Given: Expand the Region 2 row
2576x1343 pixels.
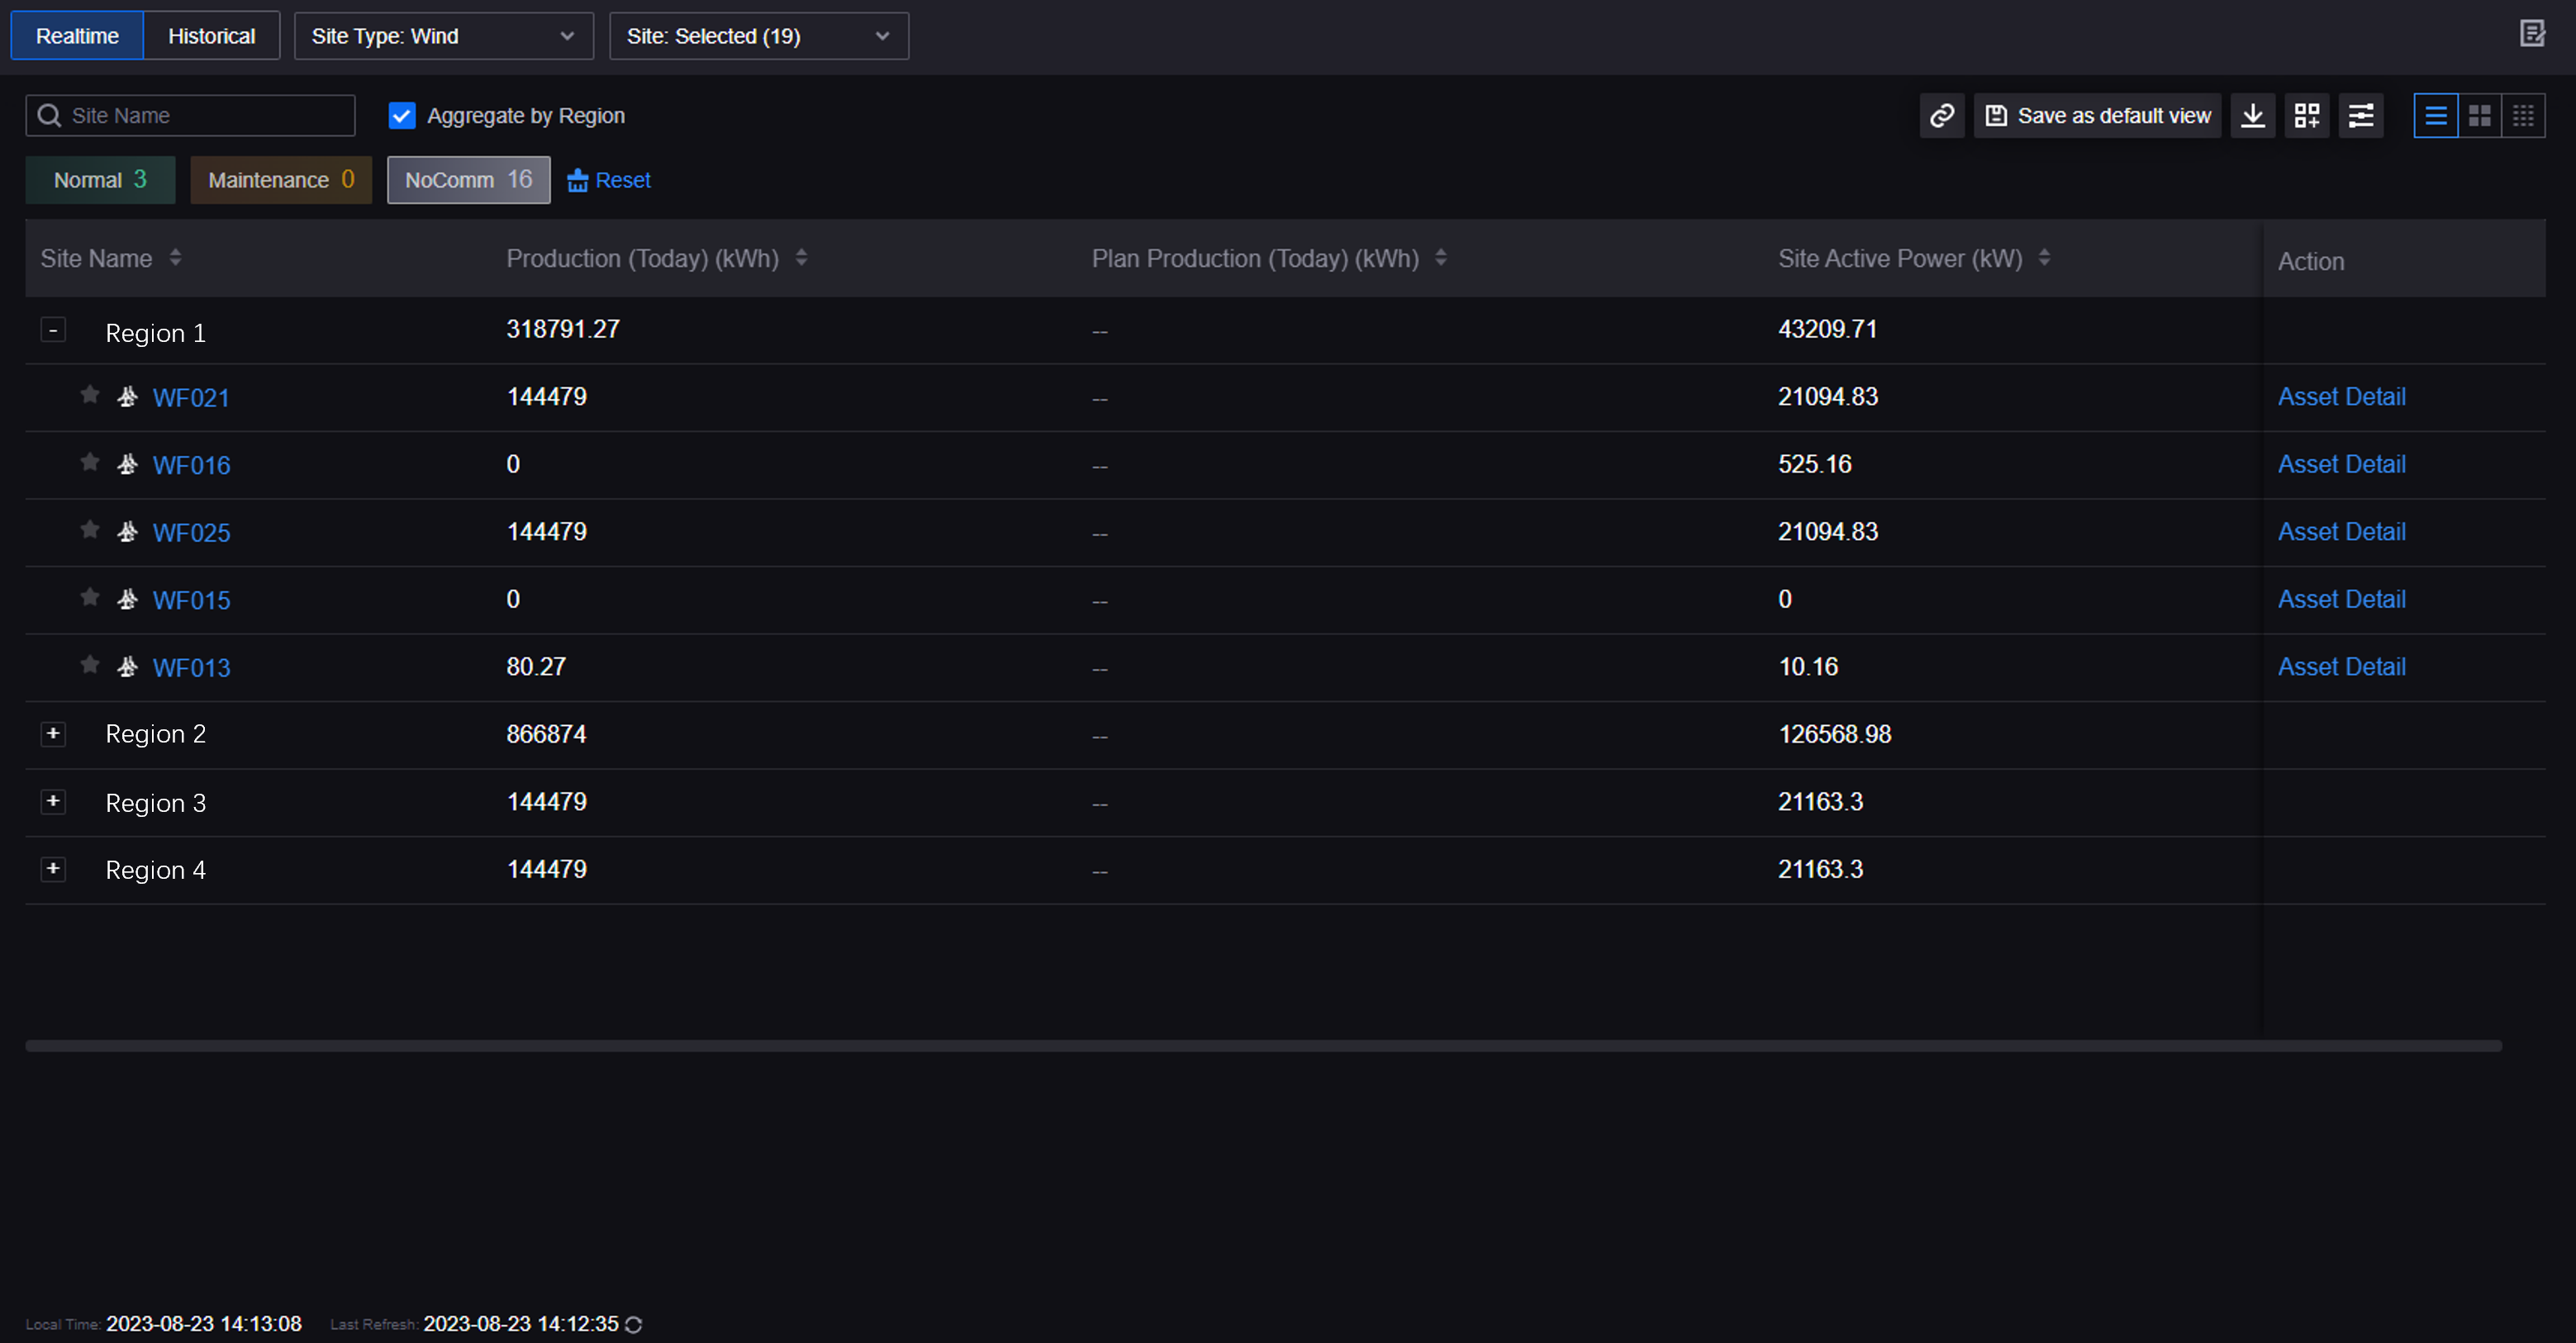Looking at the screenshot, I should pyautogui.click(x=53, y=734).
